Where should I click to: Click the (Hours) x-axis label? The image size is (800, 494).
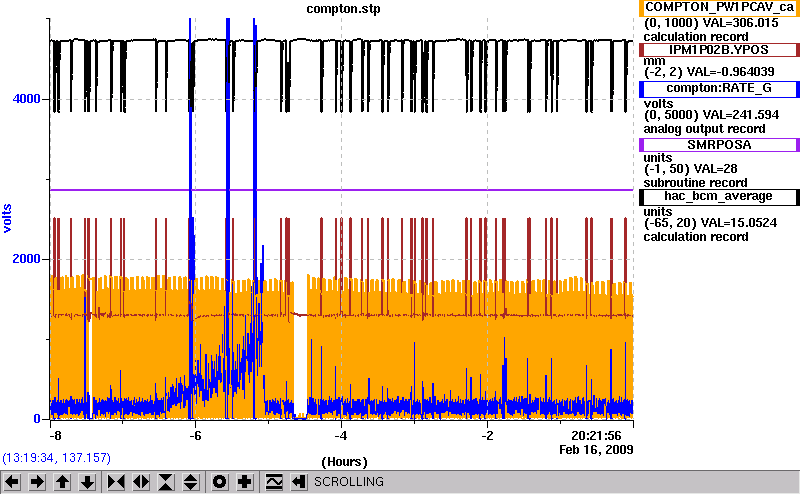(x=344, y=462)
